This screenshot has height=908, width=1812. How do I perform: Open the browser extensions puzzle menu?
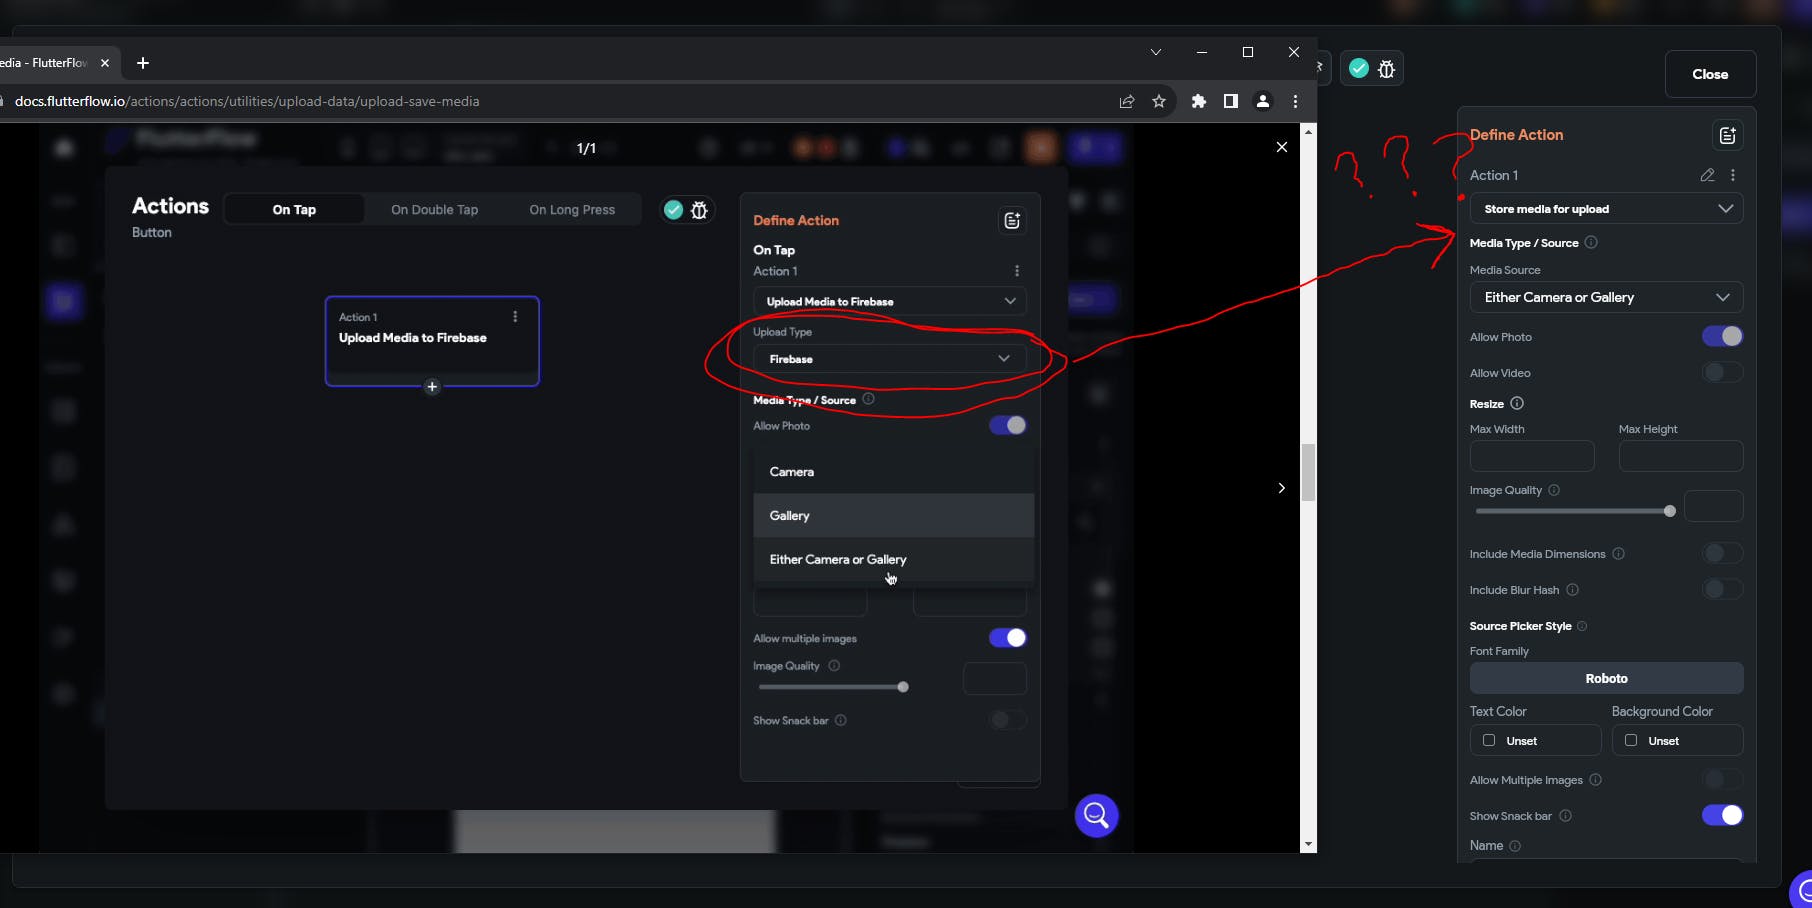(x=1199, y=101)
